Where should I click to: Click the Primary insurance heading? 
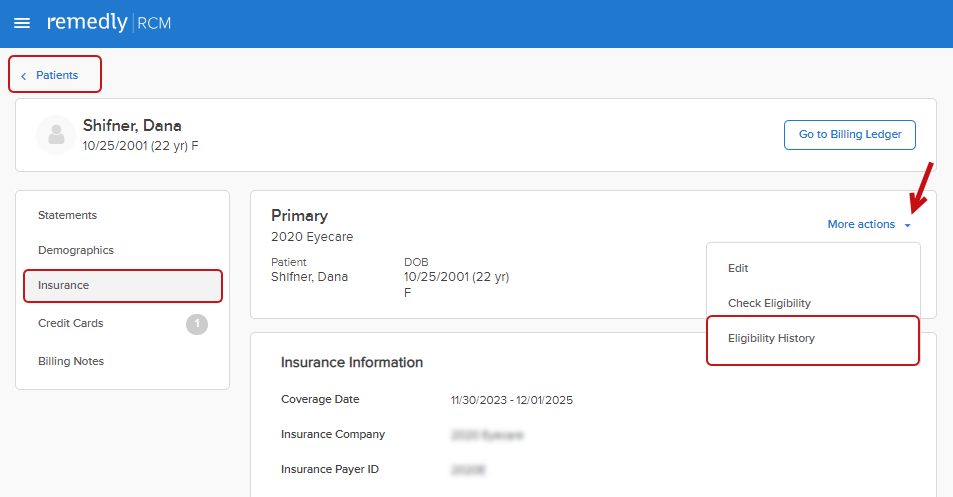pos(299,215)
